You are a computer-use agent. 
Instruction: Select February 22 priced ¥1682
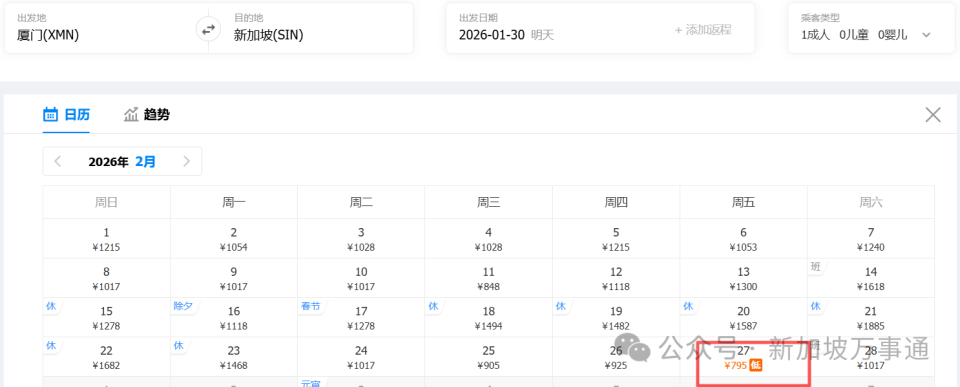(107, 357)
